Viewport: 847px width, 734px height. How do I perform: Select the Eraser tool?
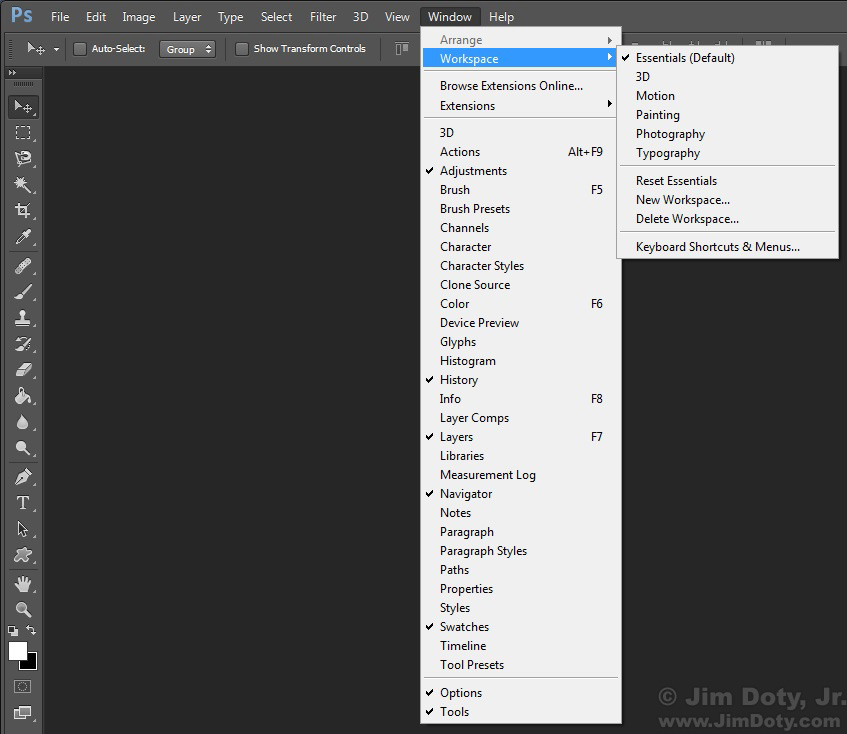coord(23,370)
